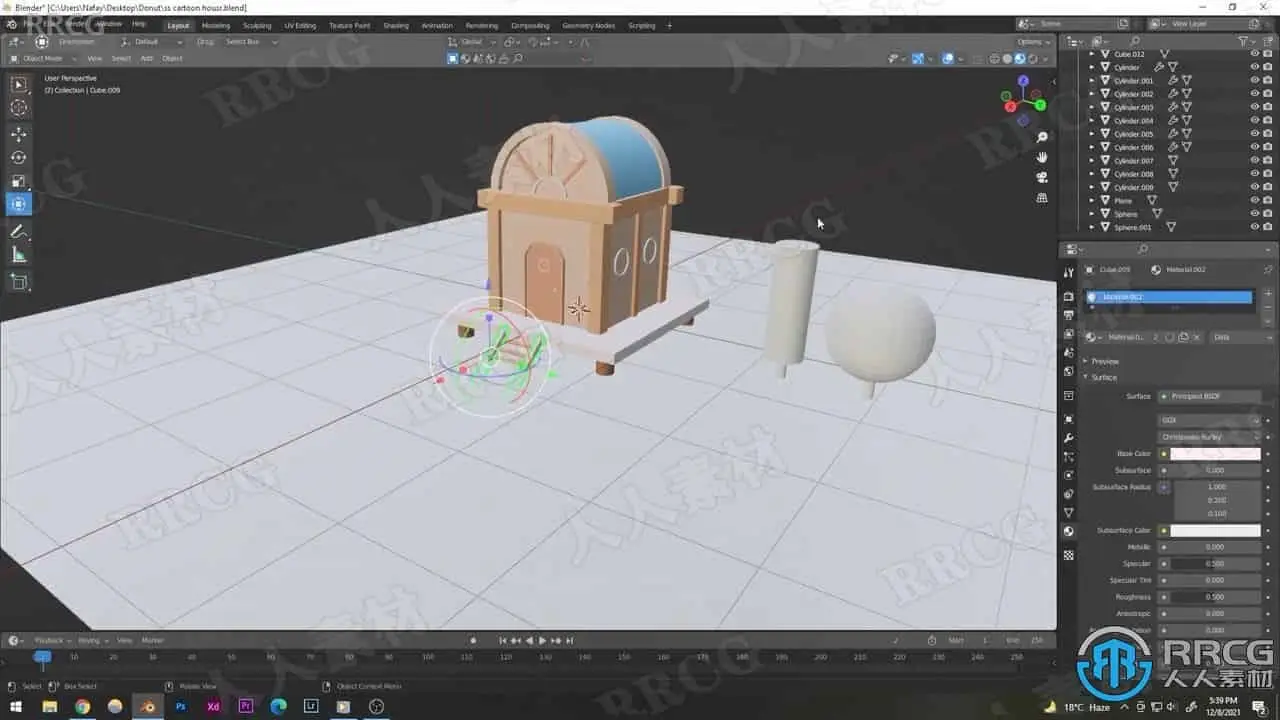Expand the Preview panel in material properties
The height and width of the screenshot is (720, 1280).
(x=1105, y=361)
